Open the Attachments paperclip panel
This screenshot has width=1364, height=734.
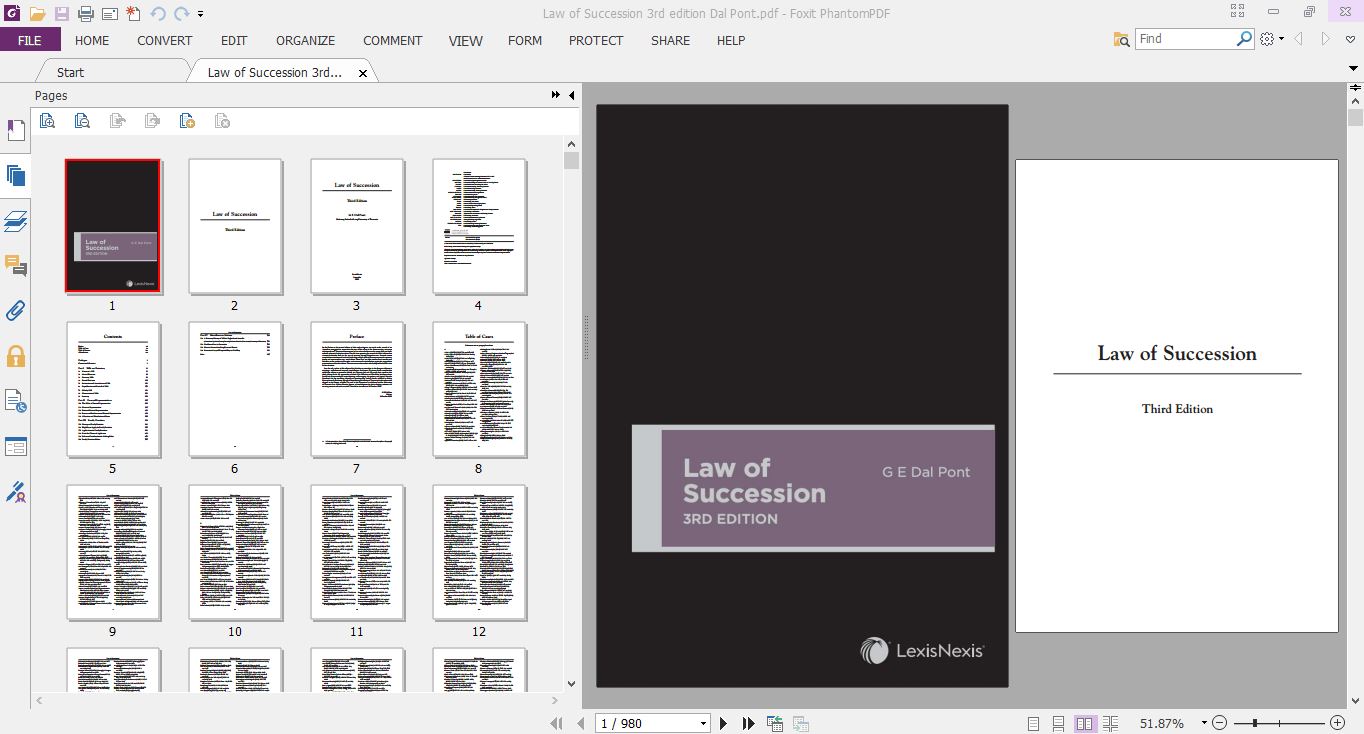[15, 310]
